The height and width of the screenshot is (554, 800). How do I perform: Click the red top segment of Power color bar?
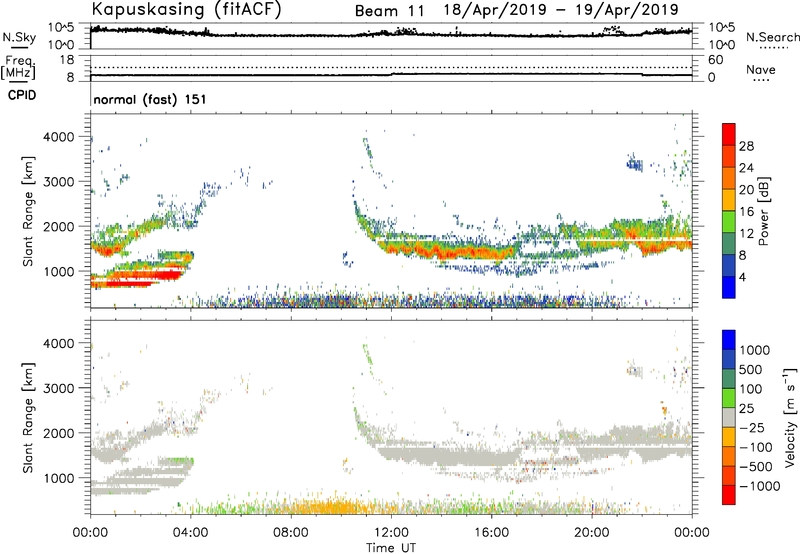click(x=729, y=134)
